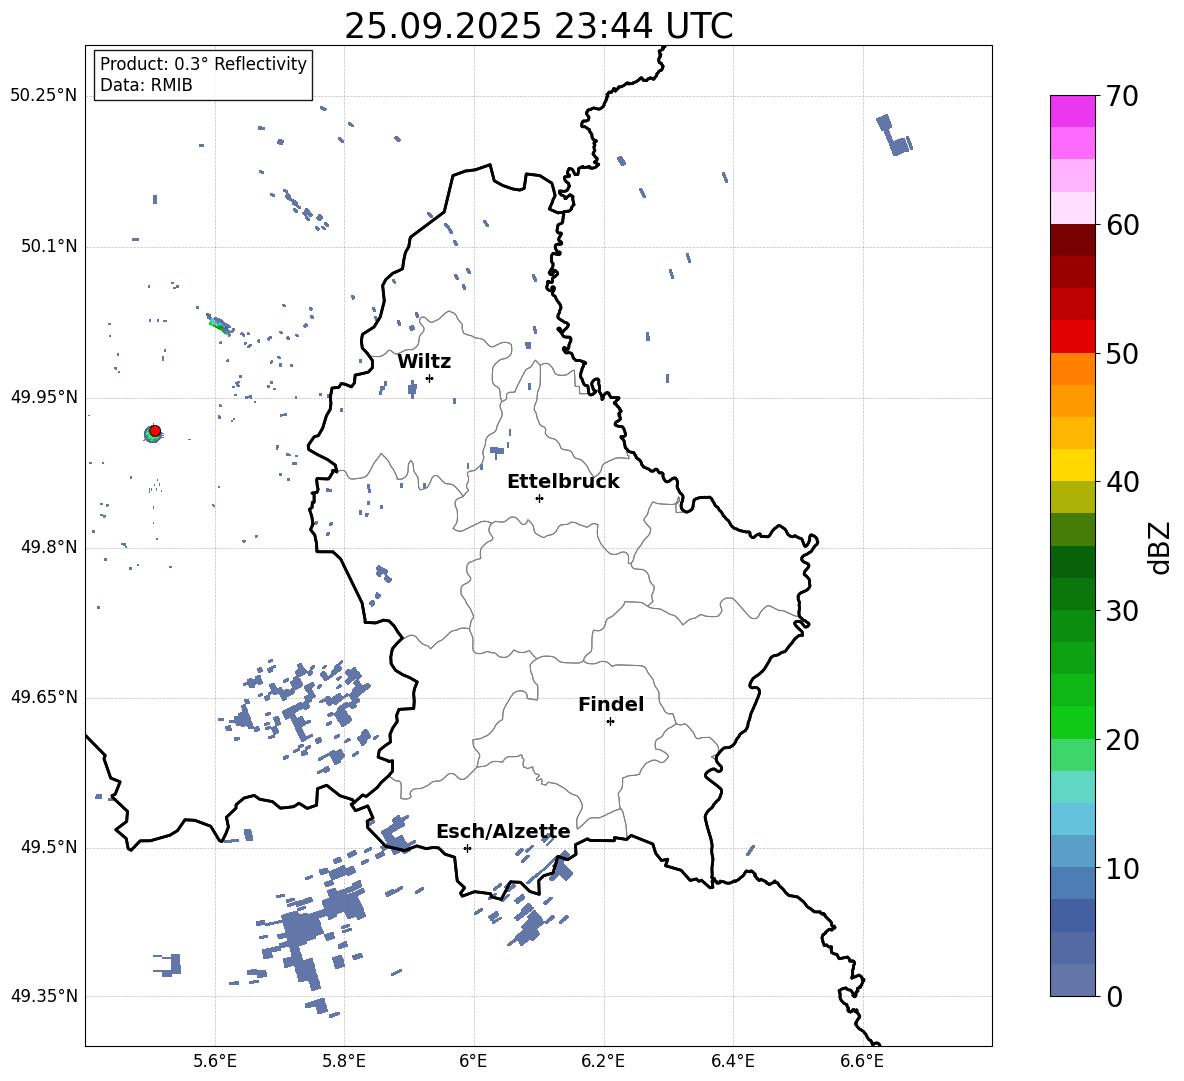Click the dBZ colorbar axis label
This screenshot has width=1184, height=1081.
(1160, 547)
